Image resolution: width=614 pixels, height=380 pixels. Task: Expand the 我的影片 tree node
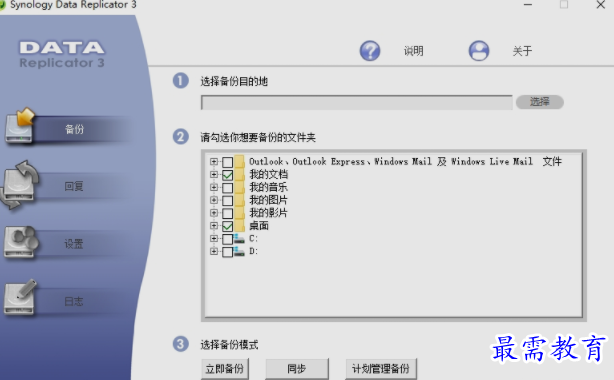[214, 213]
